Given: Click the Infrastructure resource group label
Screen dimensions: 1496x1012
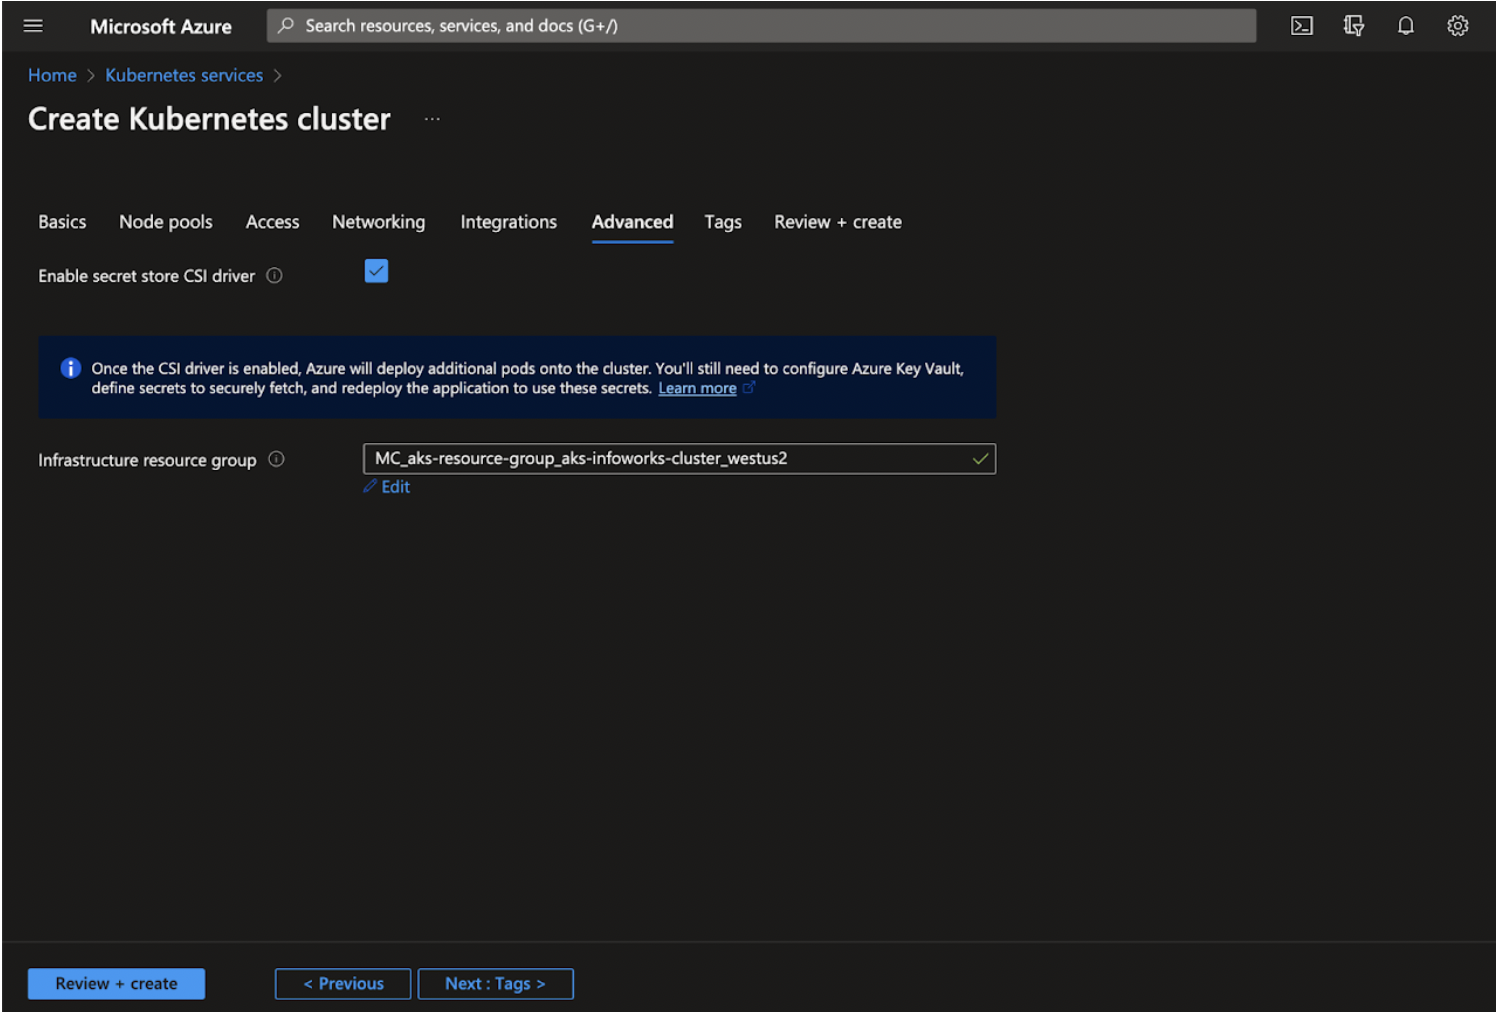Looking at the screenshot, I should pos(147,460).
